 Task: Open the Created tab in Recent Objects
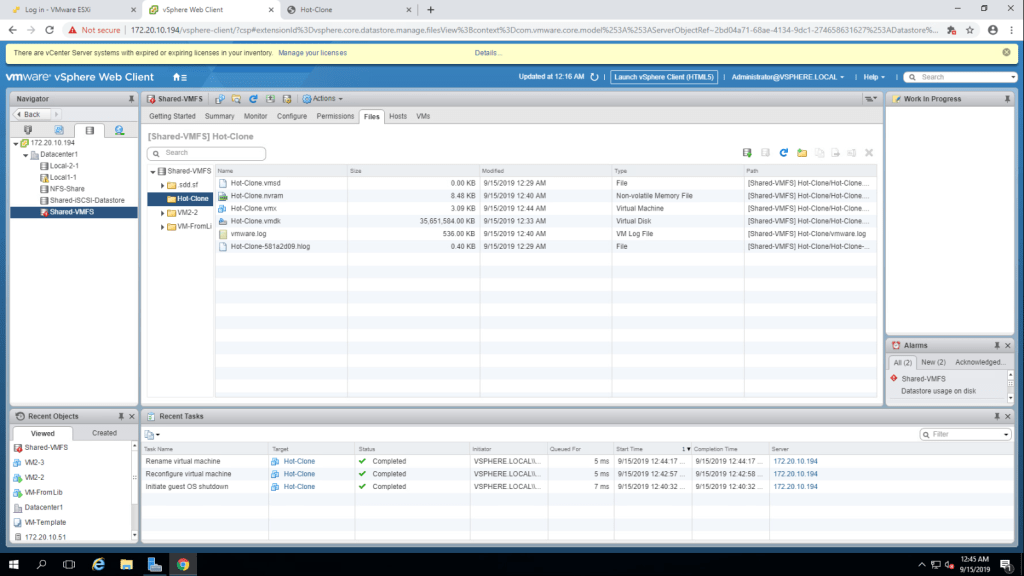click(x=104, y=433)
